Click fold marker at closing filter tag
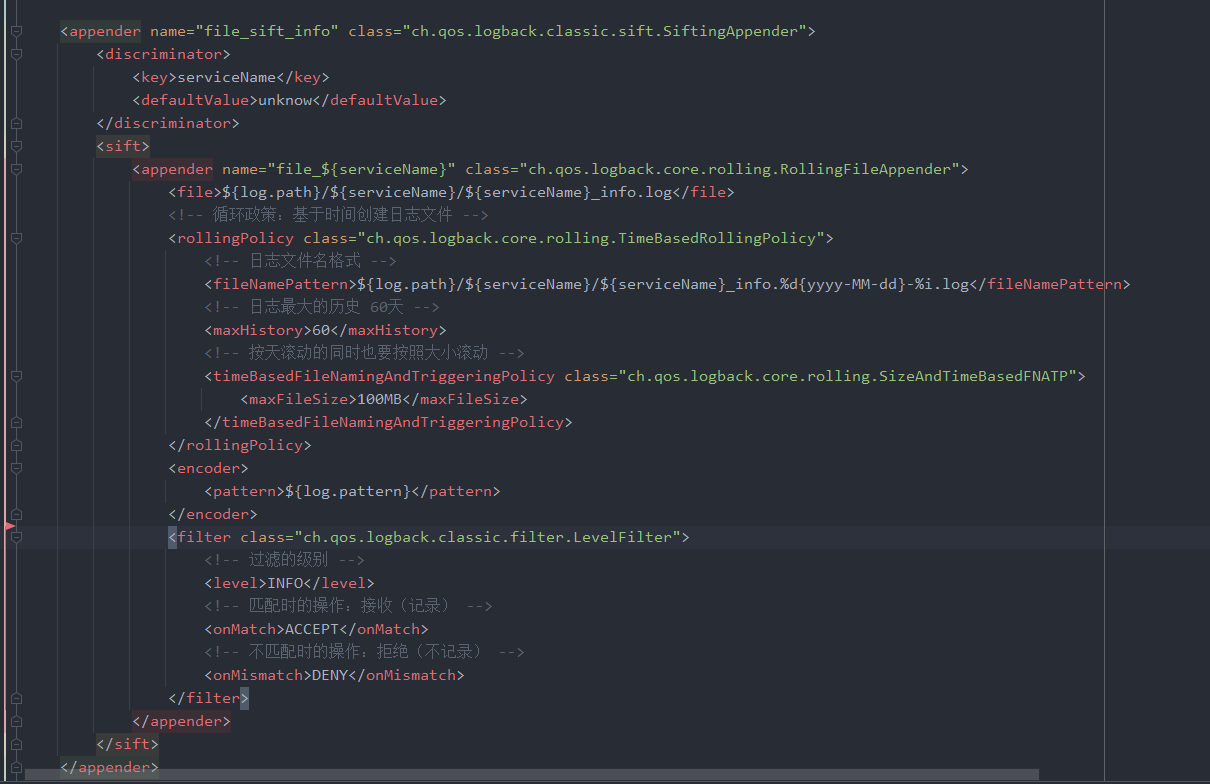The width and height of the screenshot is (1210, 784). (x=16, y=698)
